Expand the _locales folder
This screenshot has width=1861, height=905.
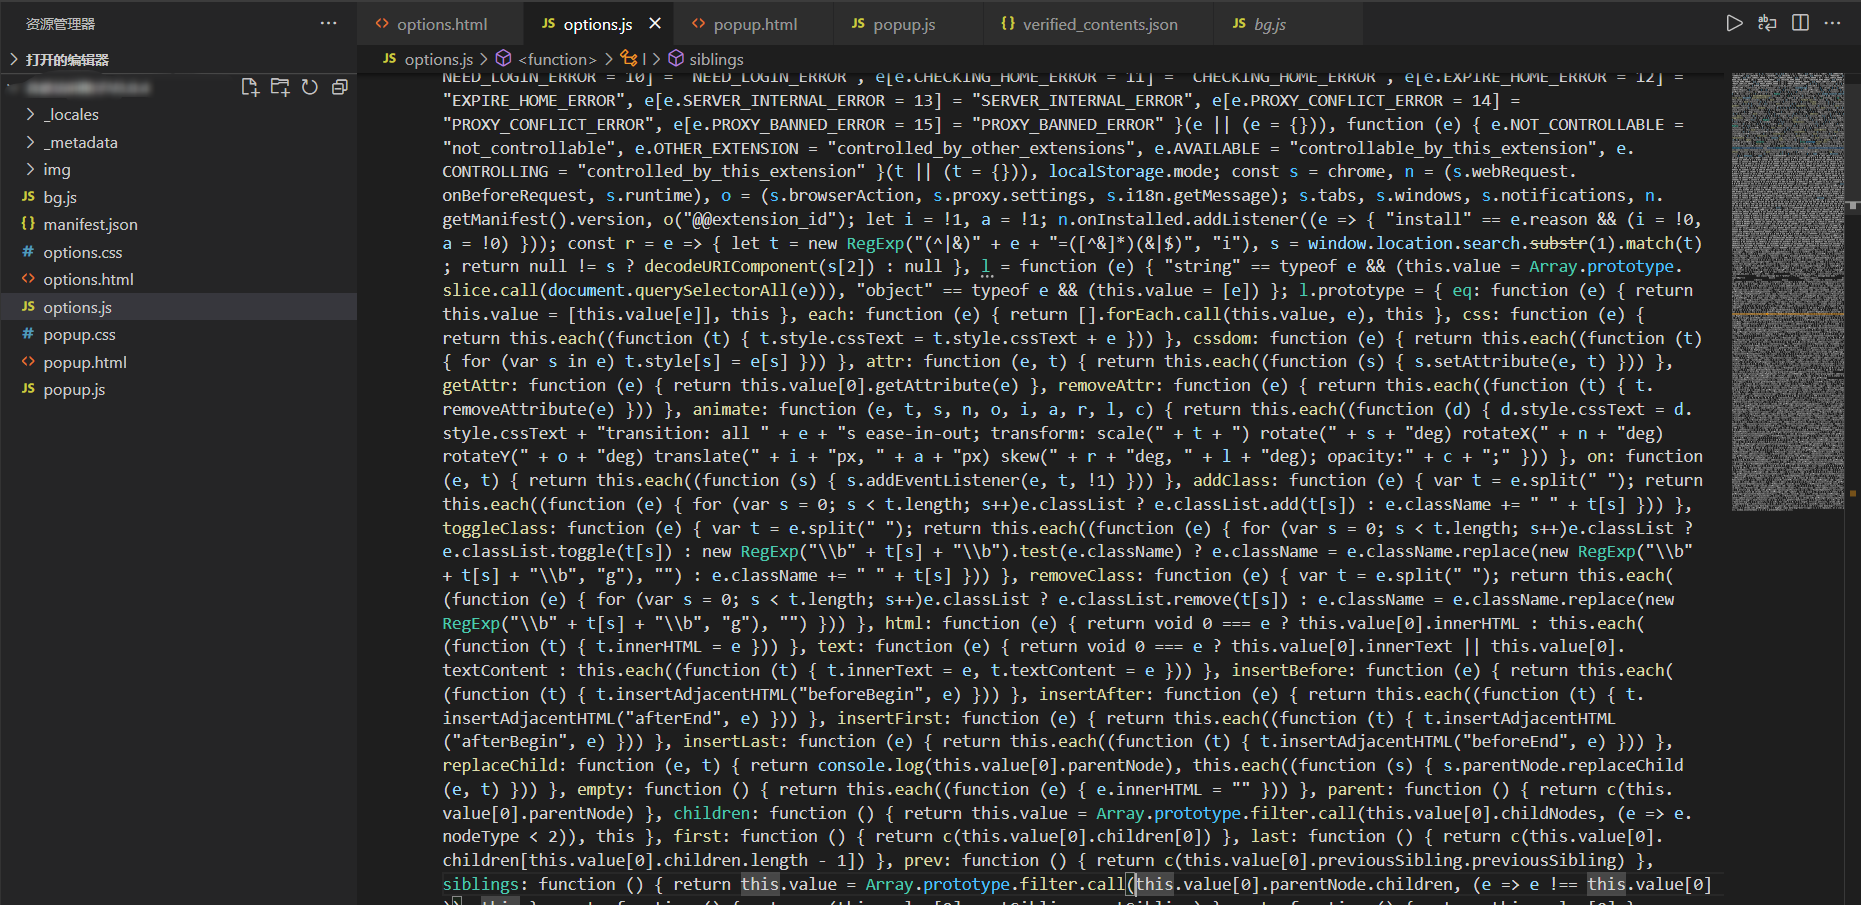tap(178, 115)
